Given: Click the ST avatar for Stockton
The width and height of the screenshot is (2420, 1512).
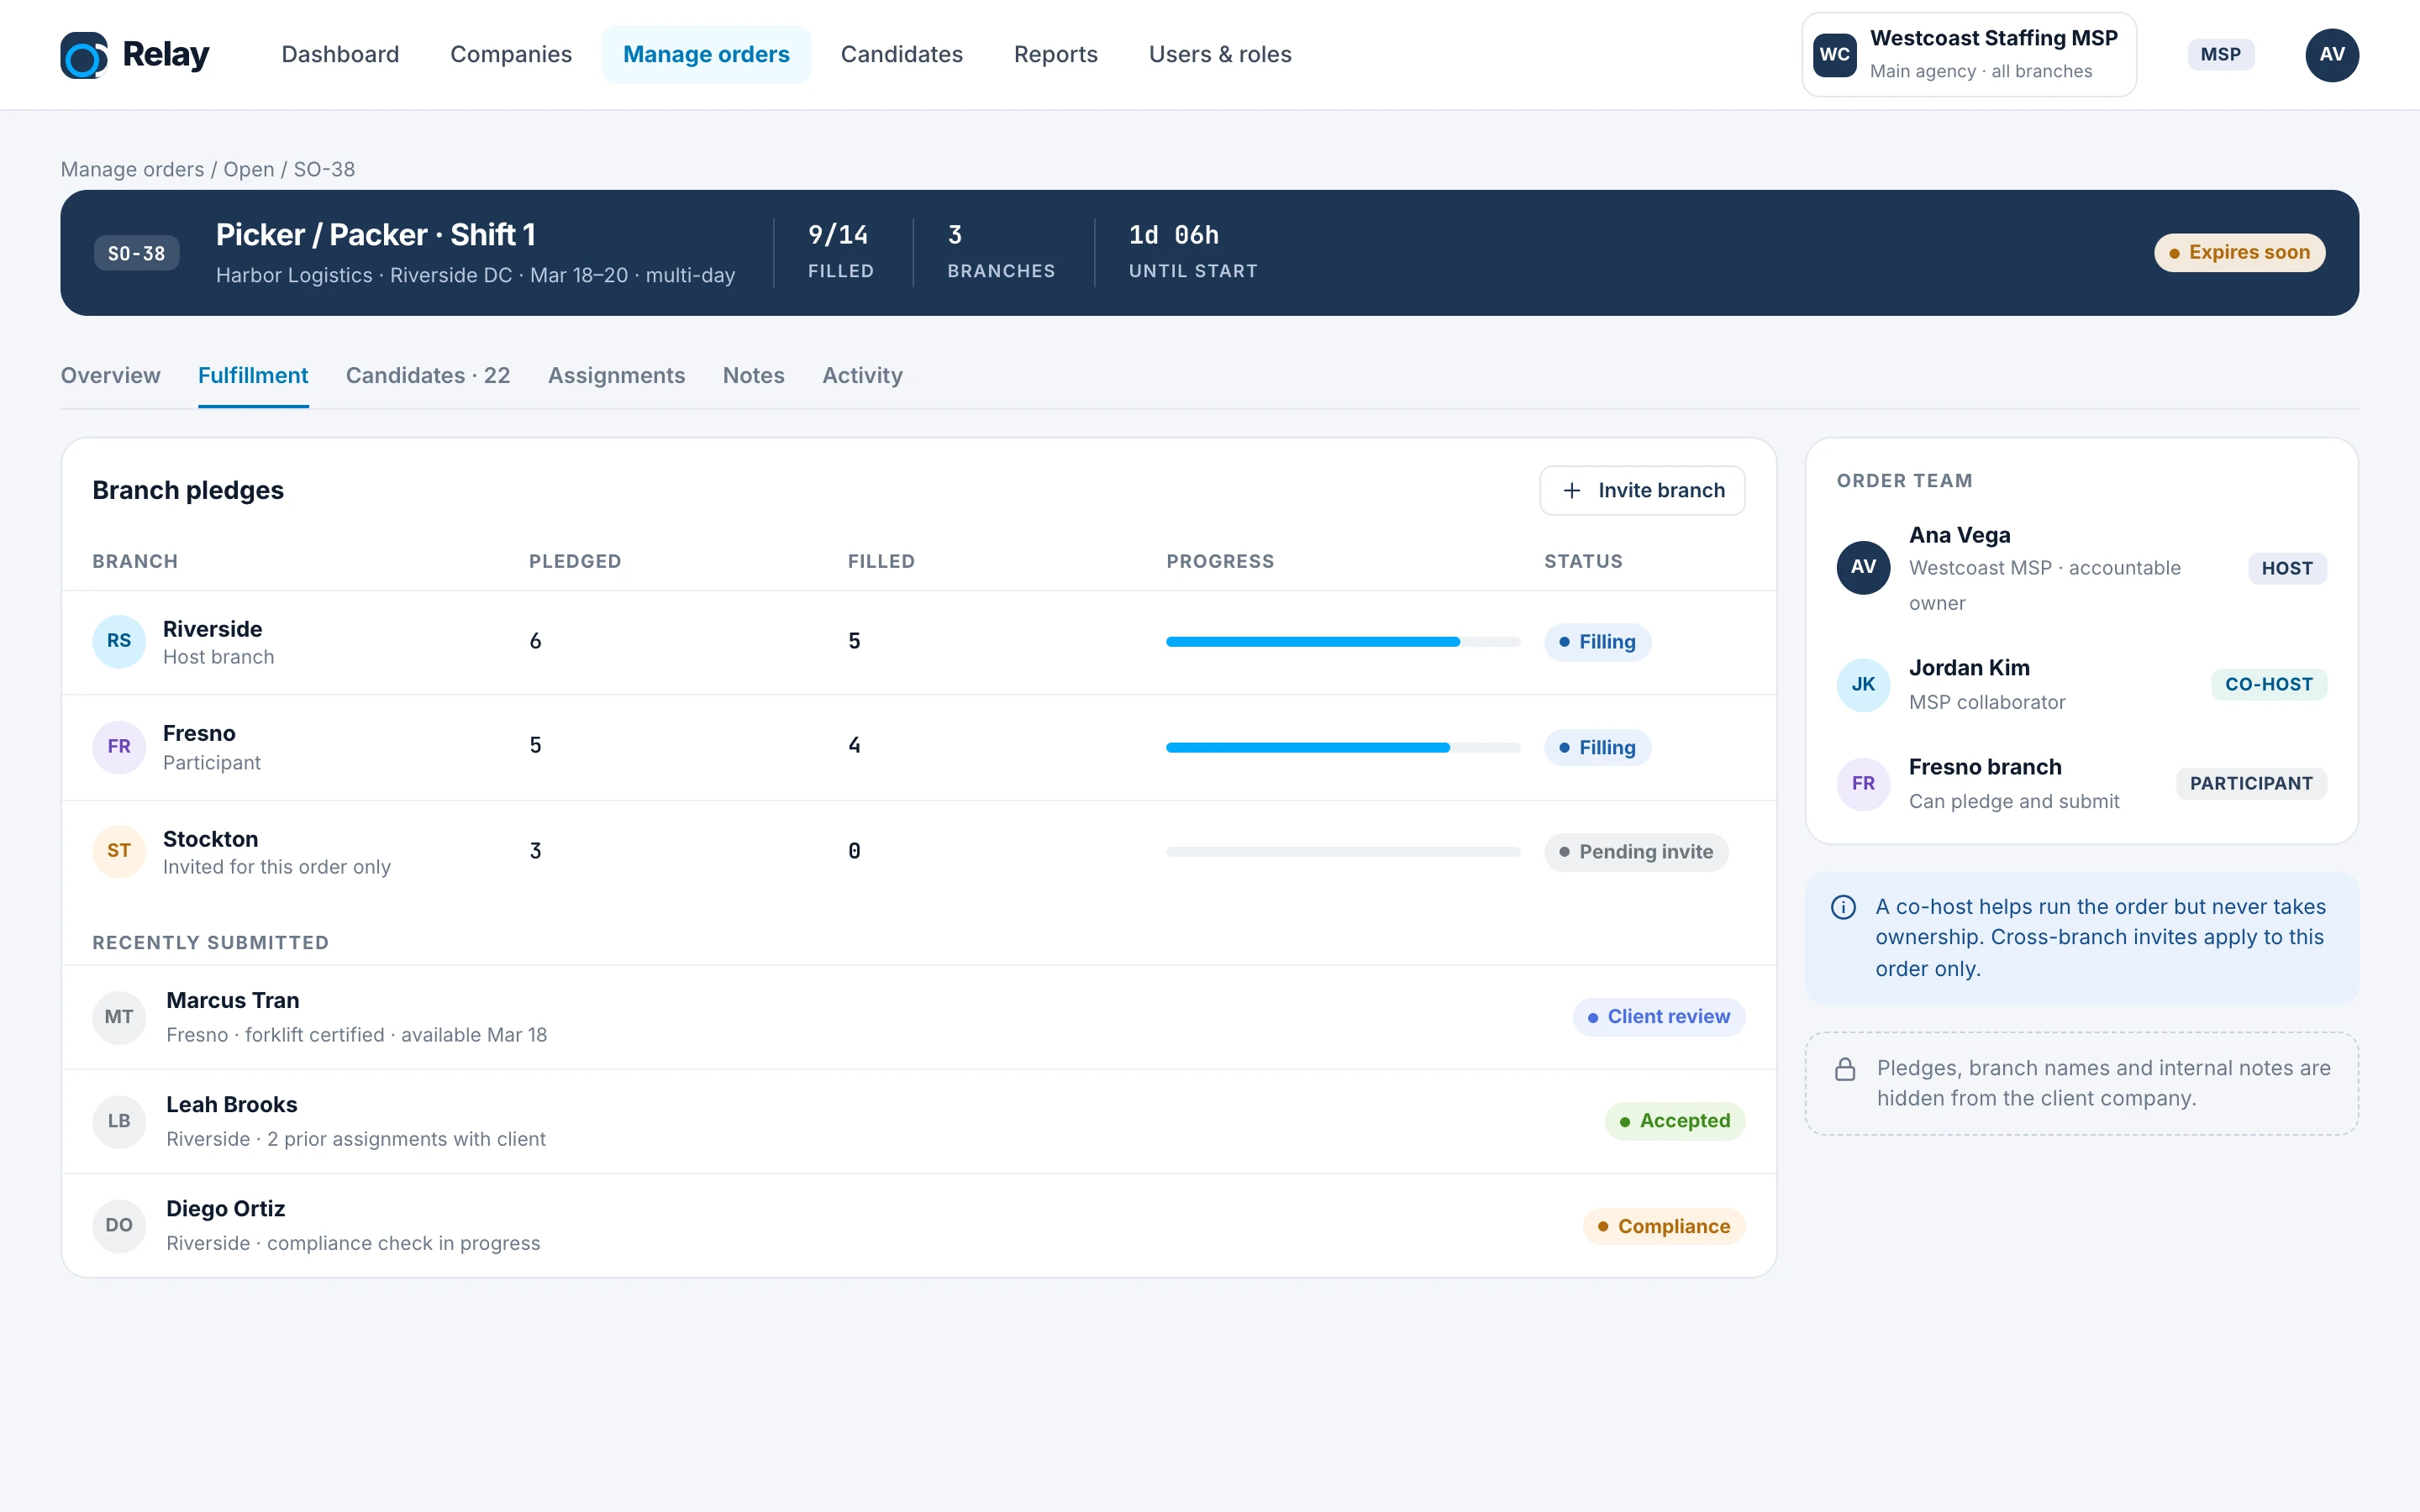Looking at the screenshot, I should pos(119,851).
